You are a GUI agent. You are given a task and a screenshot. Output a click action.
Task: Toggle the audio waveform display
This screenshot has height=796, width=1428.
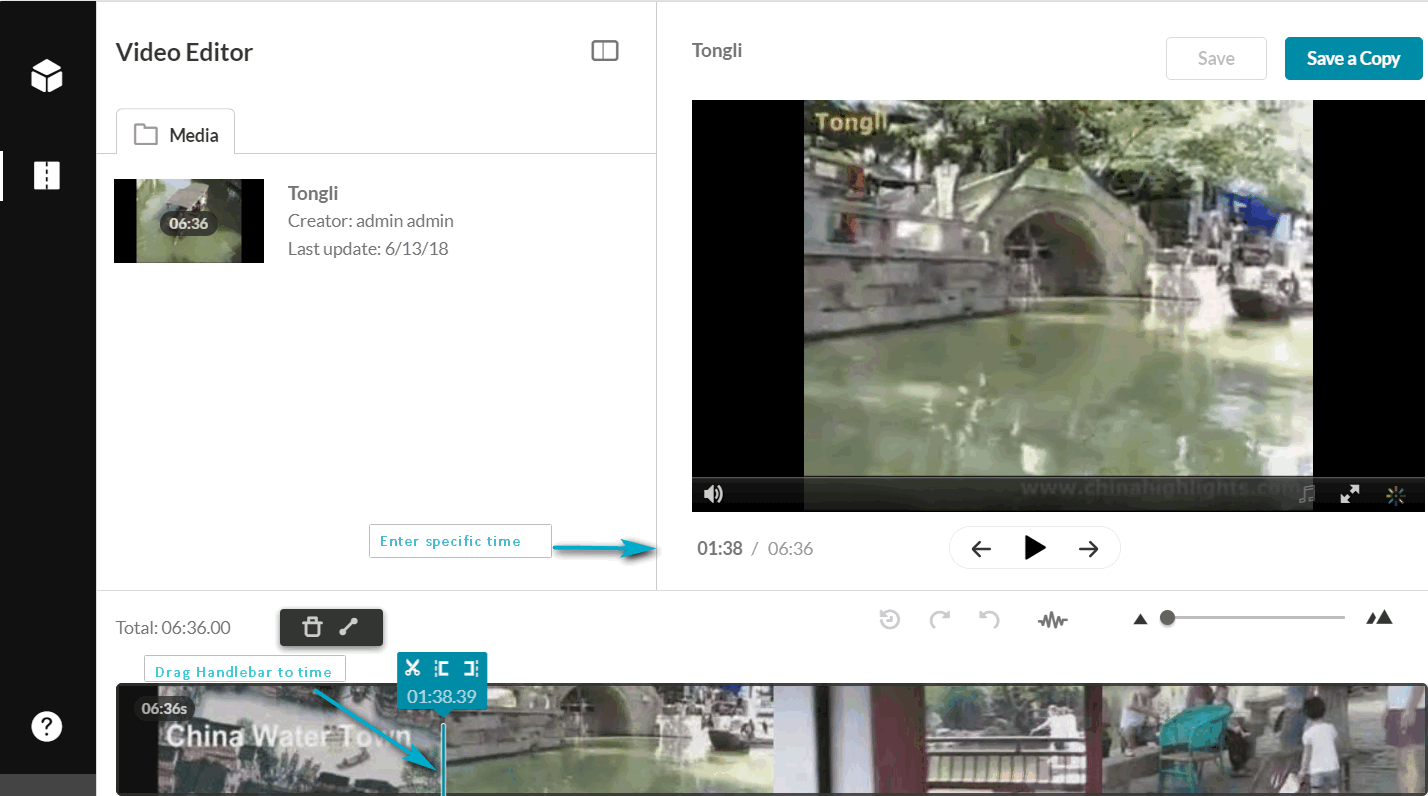pyautogui.click(x=1052, y=621)
